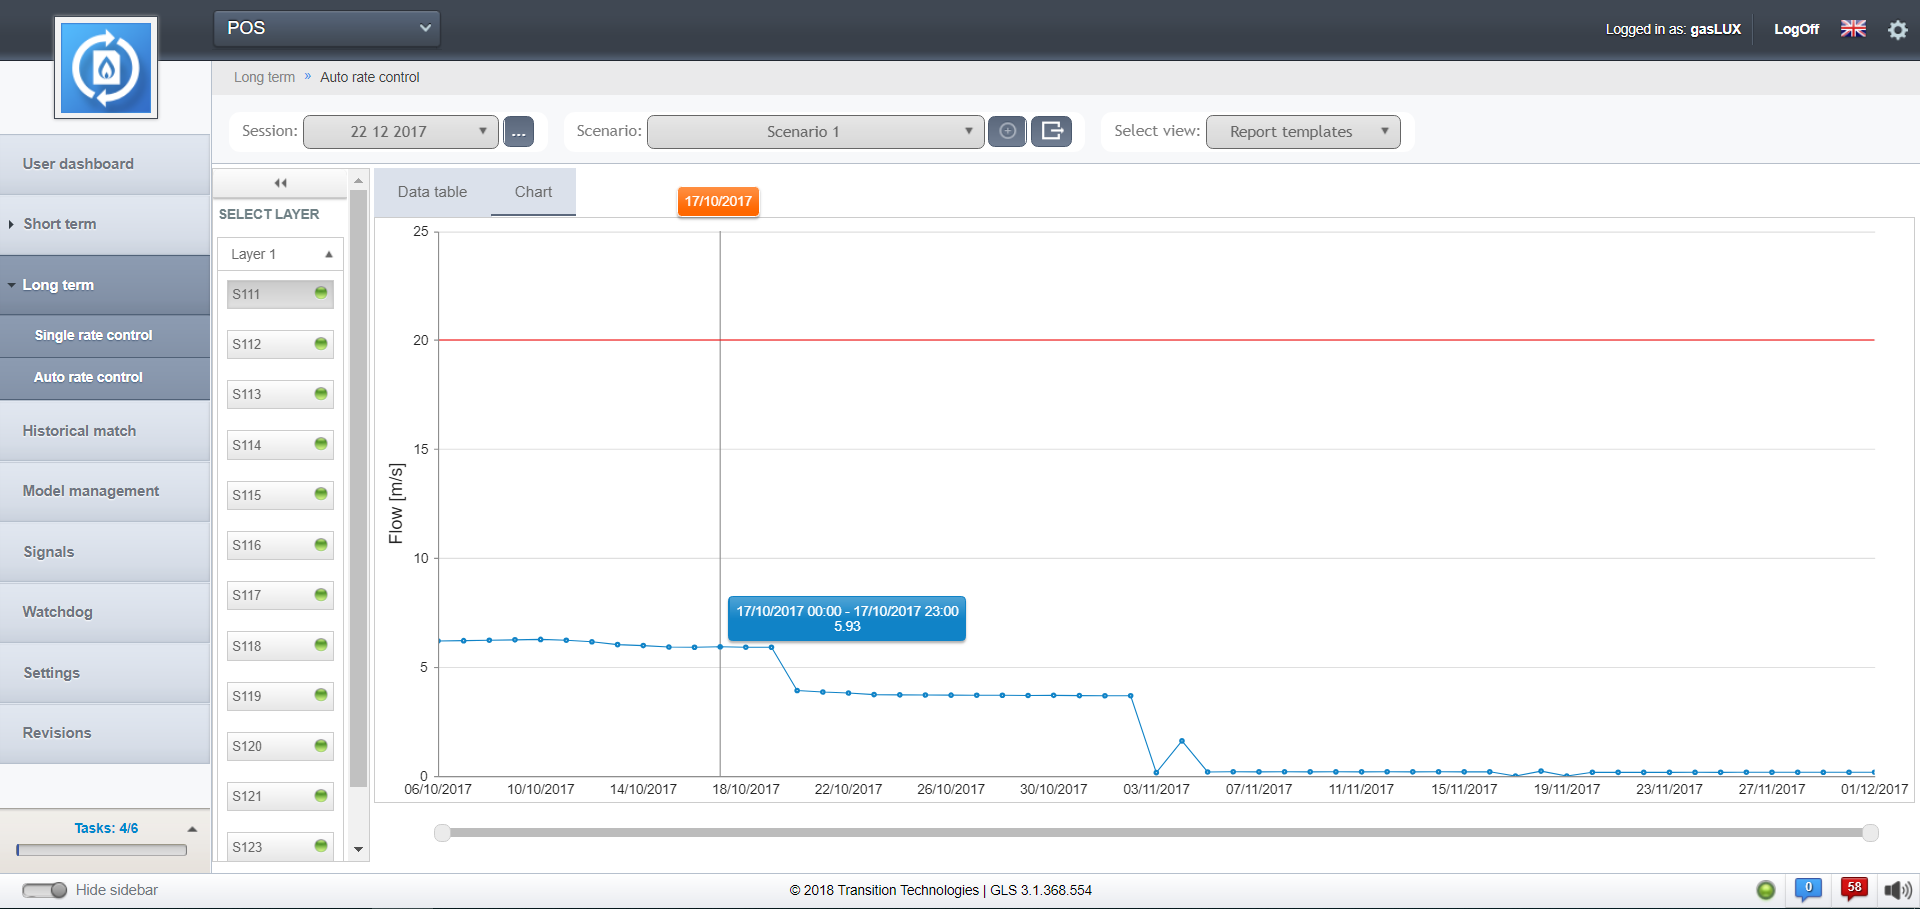1920x909 pixels.
Task: Toggle the Hide sidebar switch
Action: tap(45, 890)
